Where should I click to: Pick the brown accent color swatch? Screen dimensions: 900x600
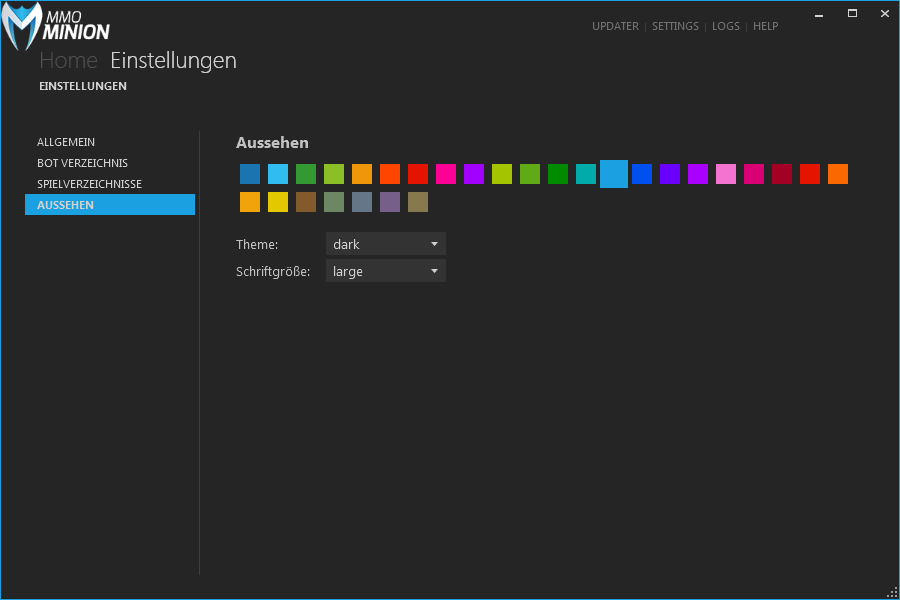click(x=306, y=202)
